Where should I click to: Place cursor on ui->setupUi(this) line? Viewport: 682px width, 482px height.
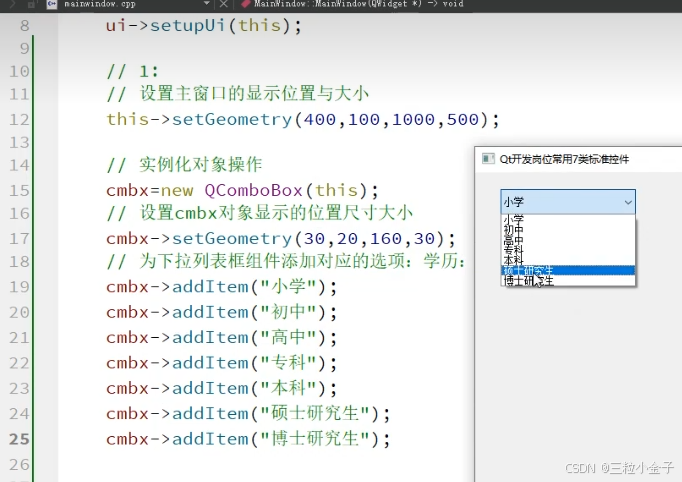pyautogui.click(x=204, y=25)
